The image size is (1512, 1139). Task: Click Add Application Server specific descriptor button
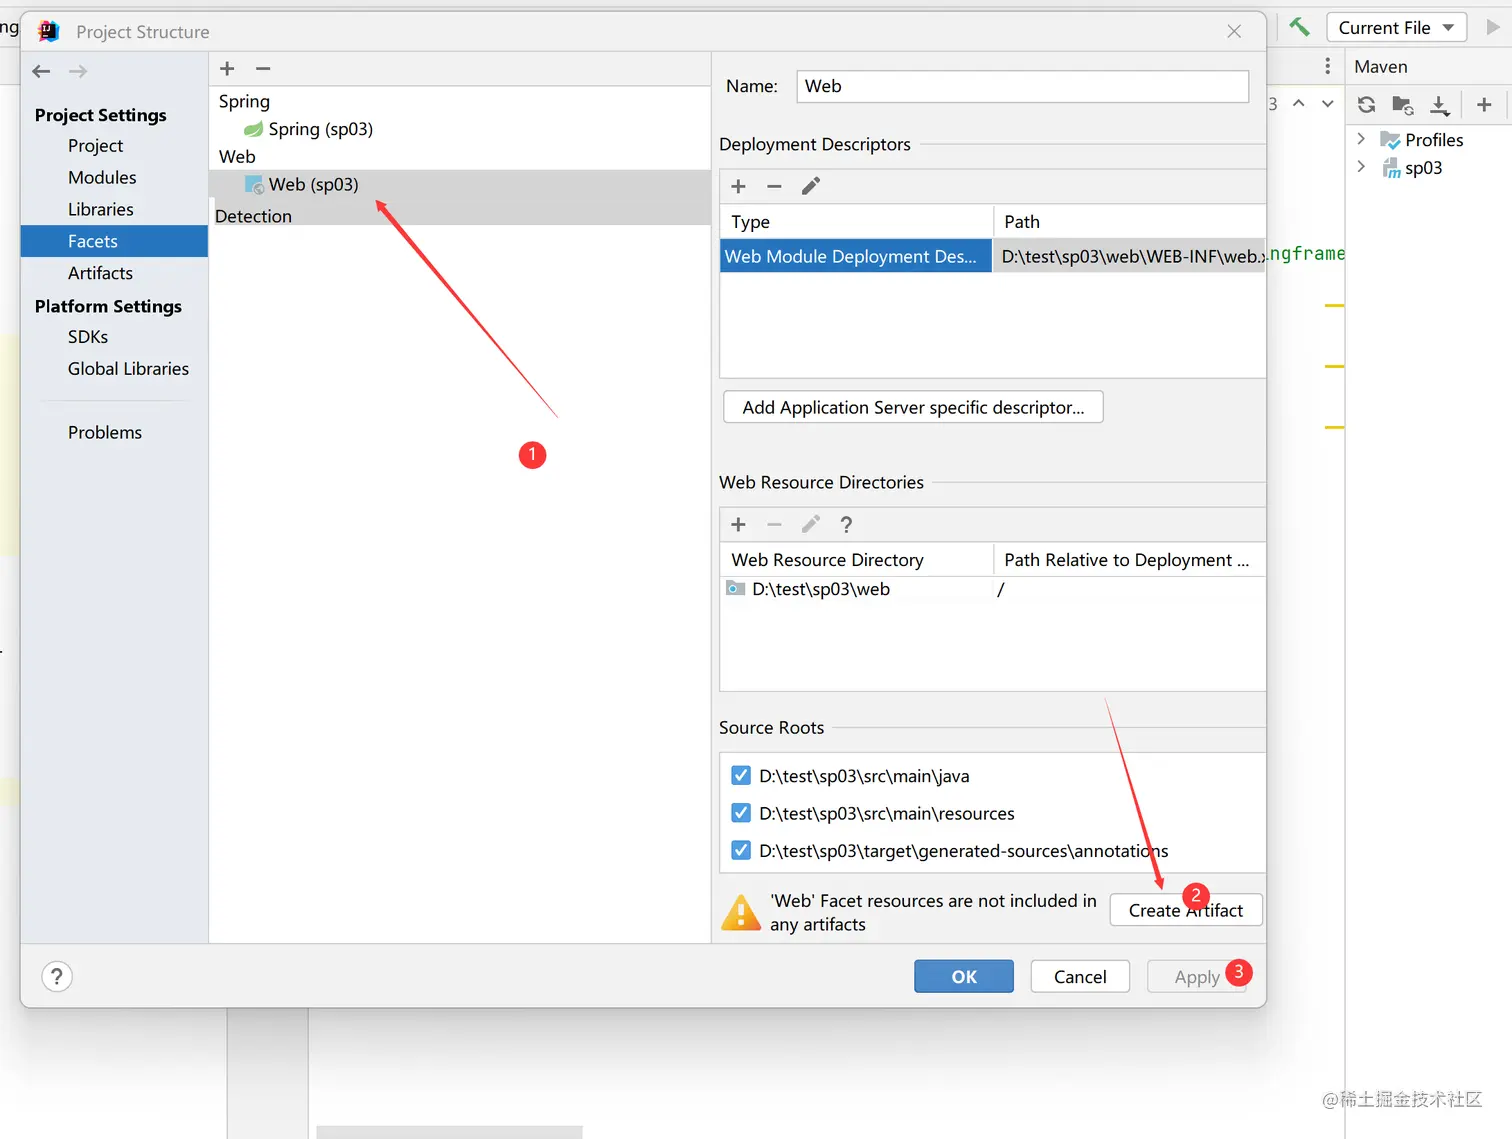point(913,407)
